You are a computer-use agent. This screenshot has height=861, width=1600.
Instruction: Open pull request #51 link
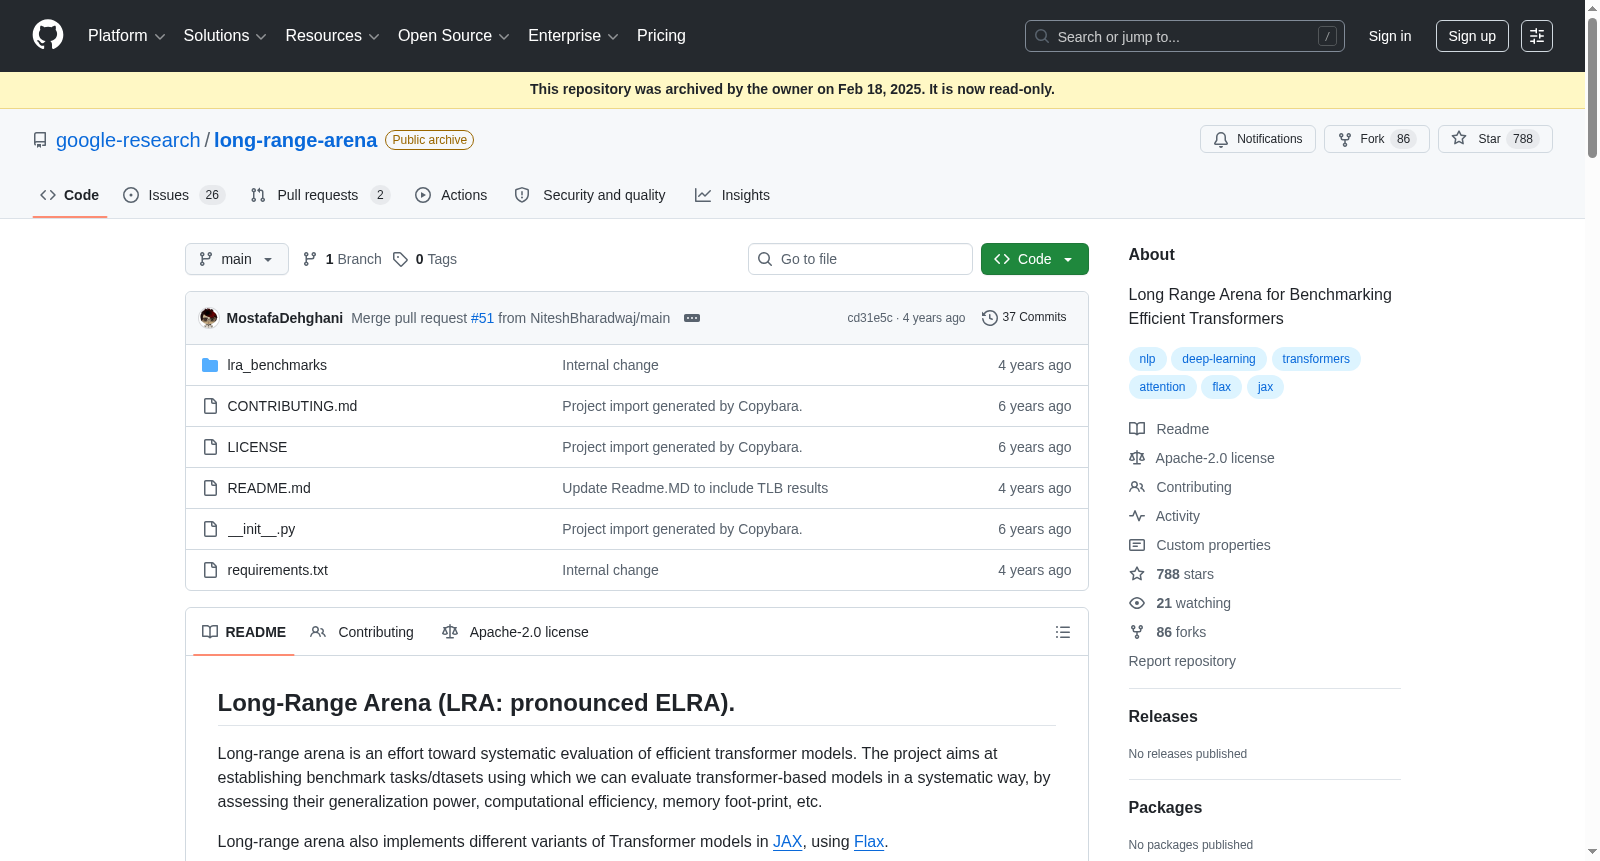tap(482, 318)
